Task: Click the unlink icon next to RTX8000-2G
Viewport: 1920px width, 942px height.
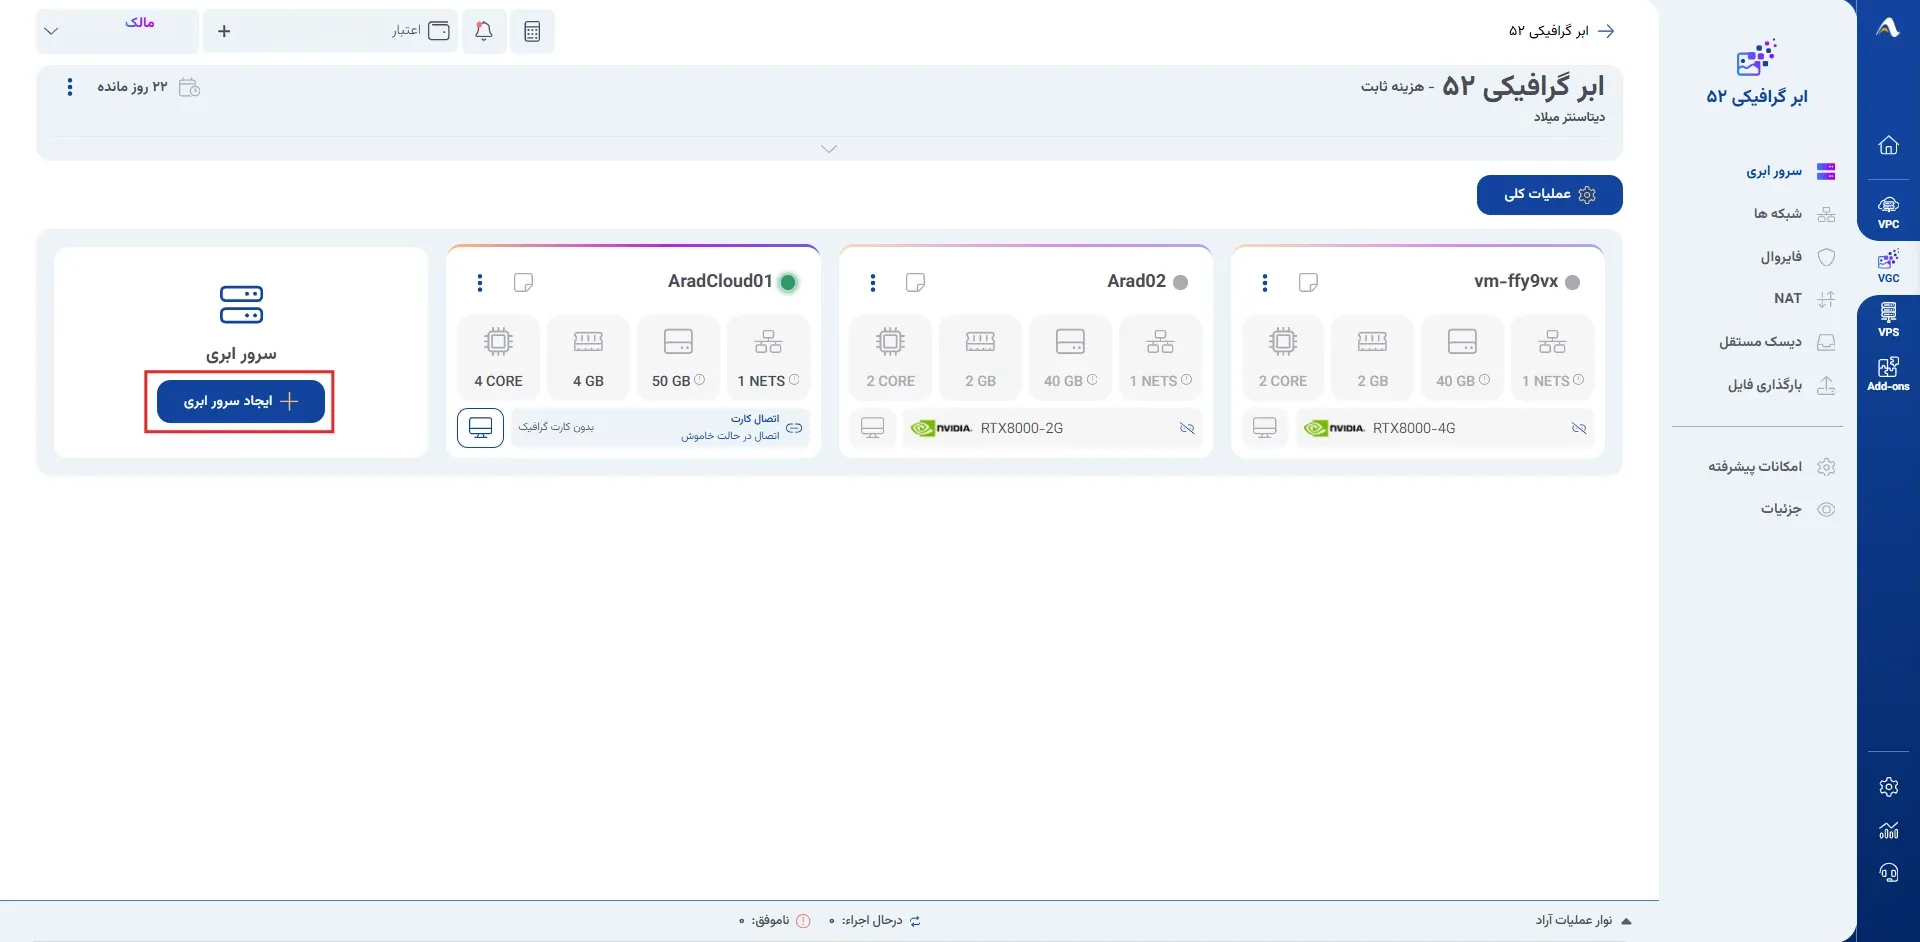Action: [x=1187, y=428]
